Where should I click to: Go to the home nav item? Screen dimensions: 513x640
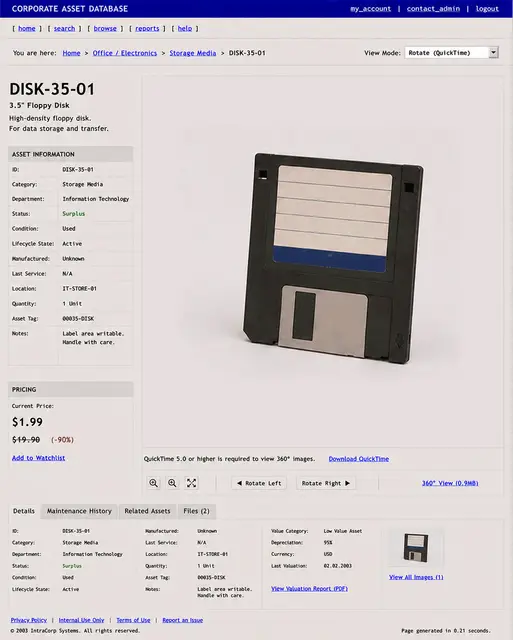pos(27,28)
